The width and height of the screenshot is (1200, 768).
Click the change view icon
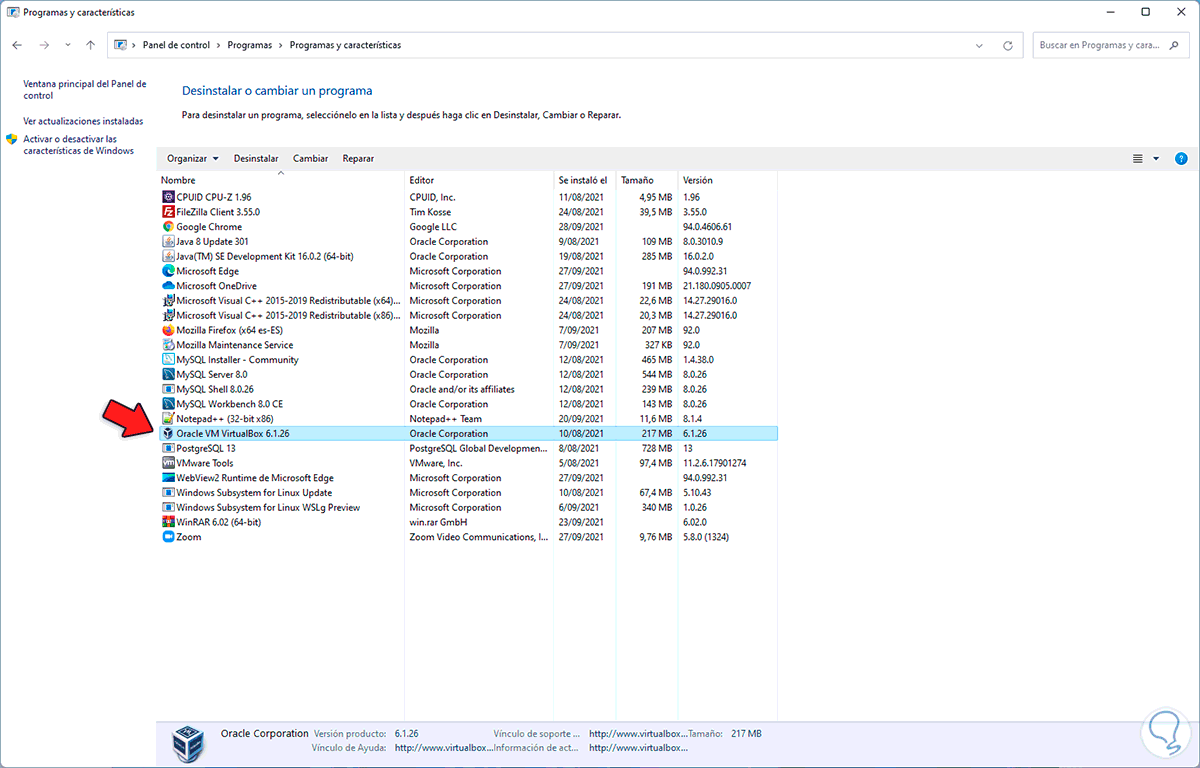click(1137, 158)
